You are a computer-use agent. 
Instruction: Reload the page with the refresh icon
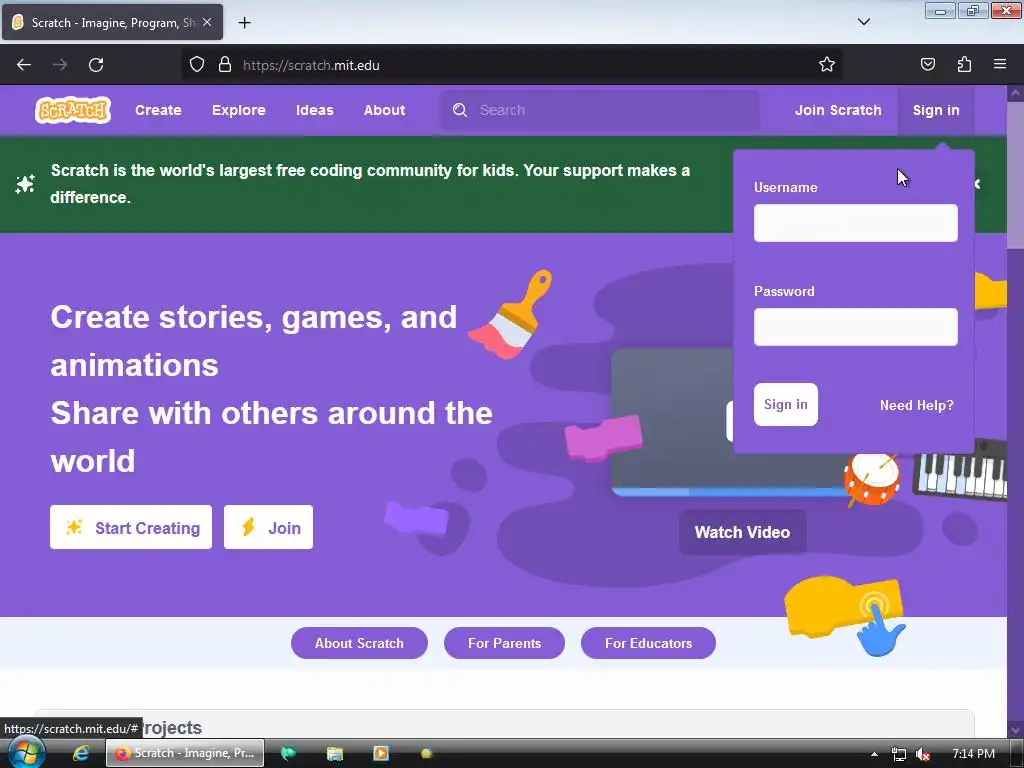tap(96, 65)
